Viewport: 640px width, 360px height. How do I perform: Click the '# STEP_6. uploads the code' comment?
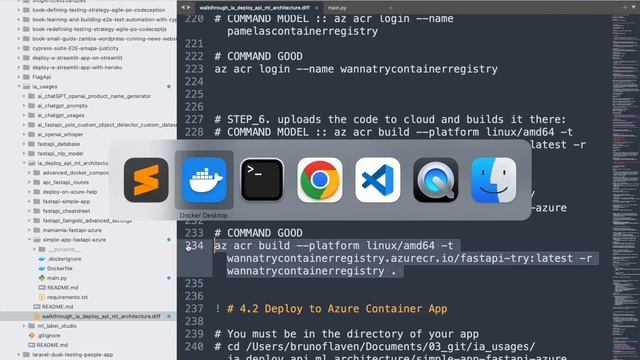point(390,120)
